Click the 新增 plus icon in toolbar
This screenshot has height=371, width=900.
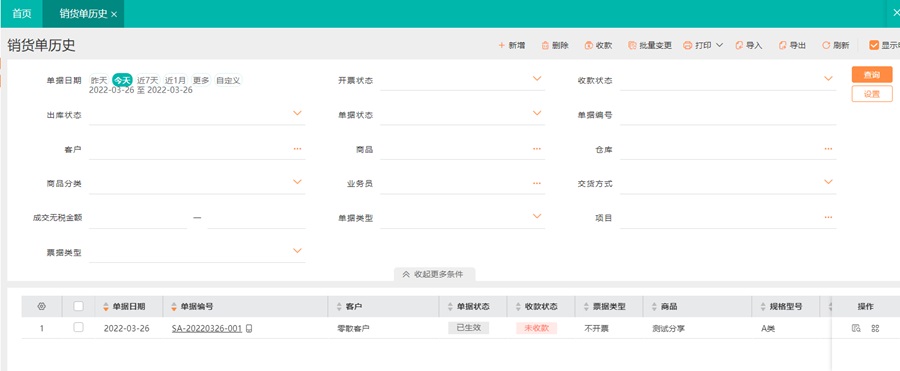(501, 45)
